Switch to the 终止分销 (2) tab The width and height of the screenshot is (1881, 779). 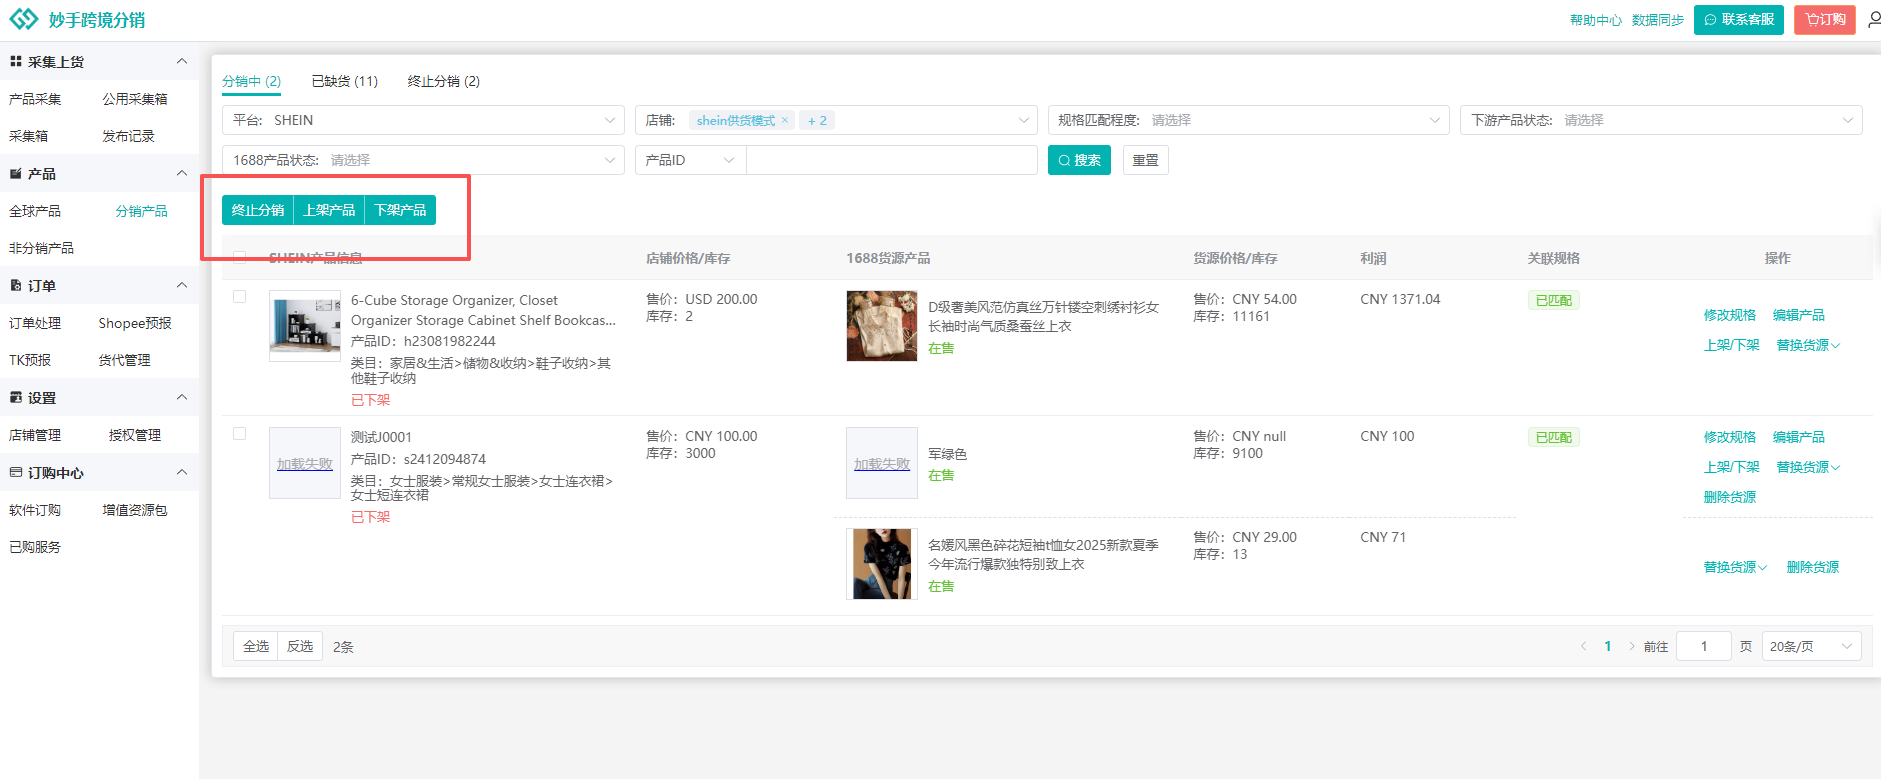pyautogui.click(x=443, y=81)
